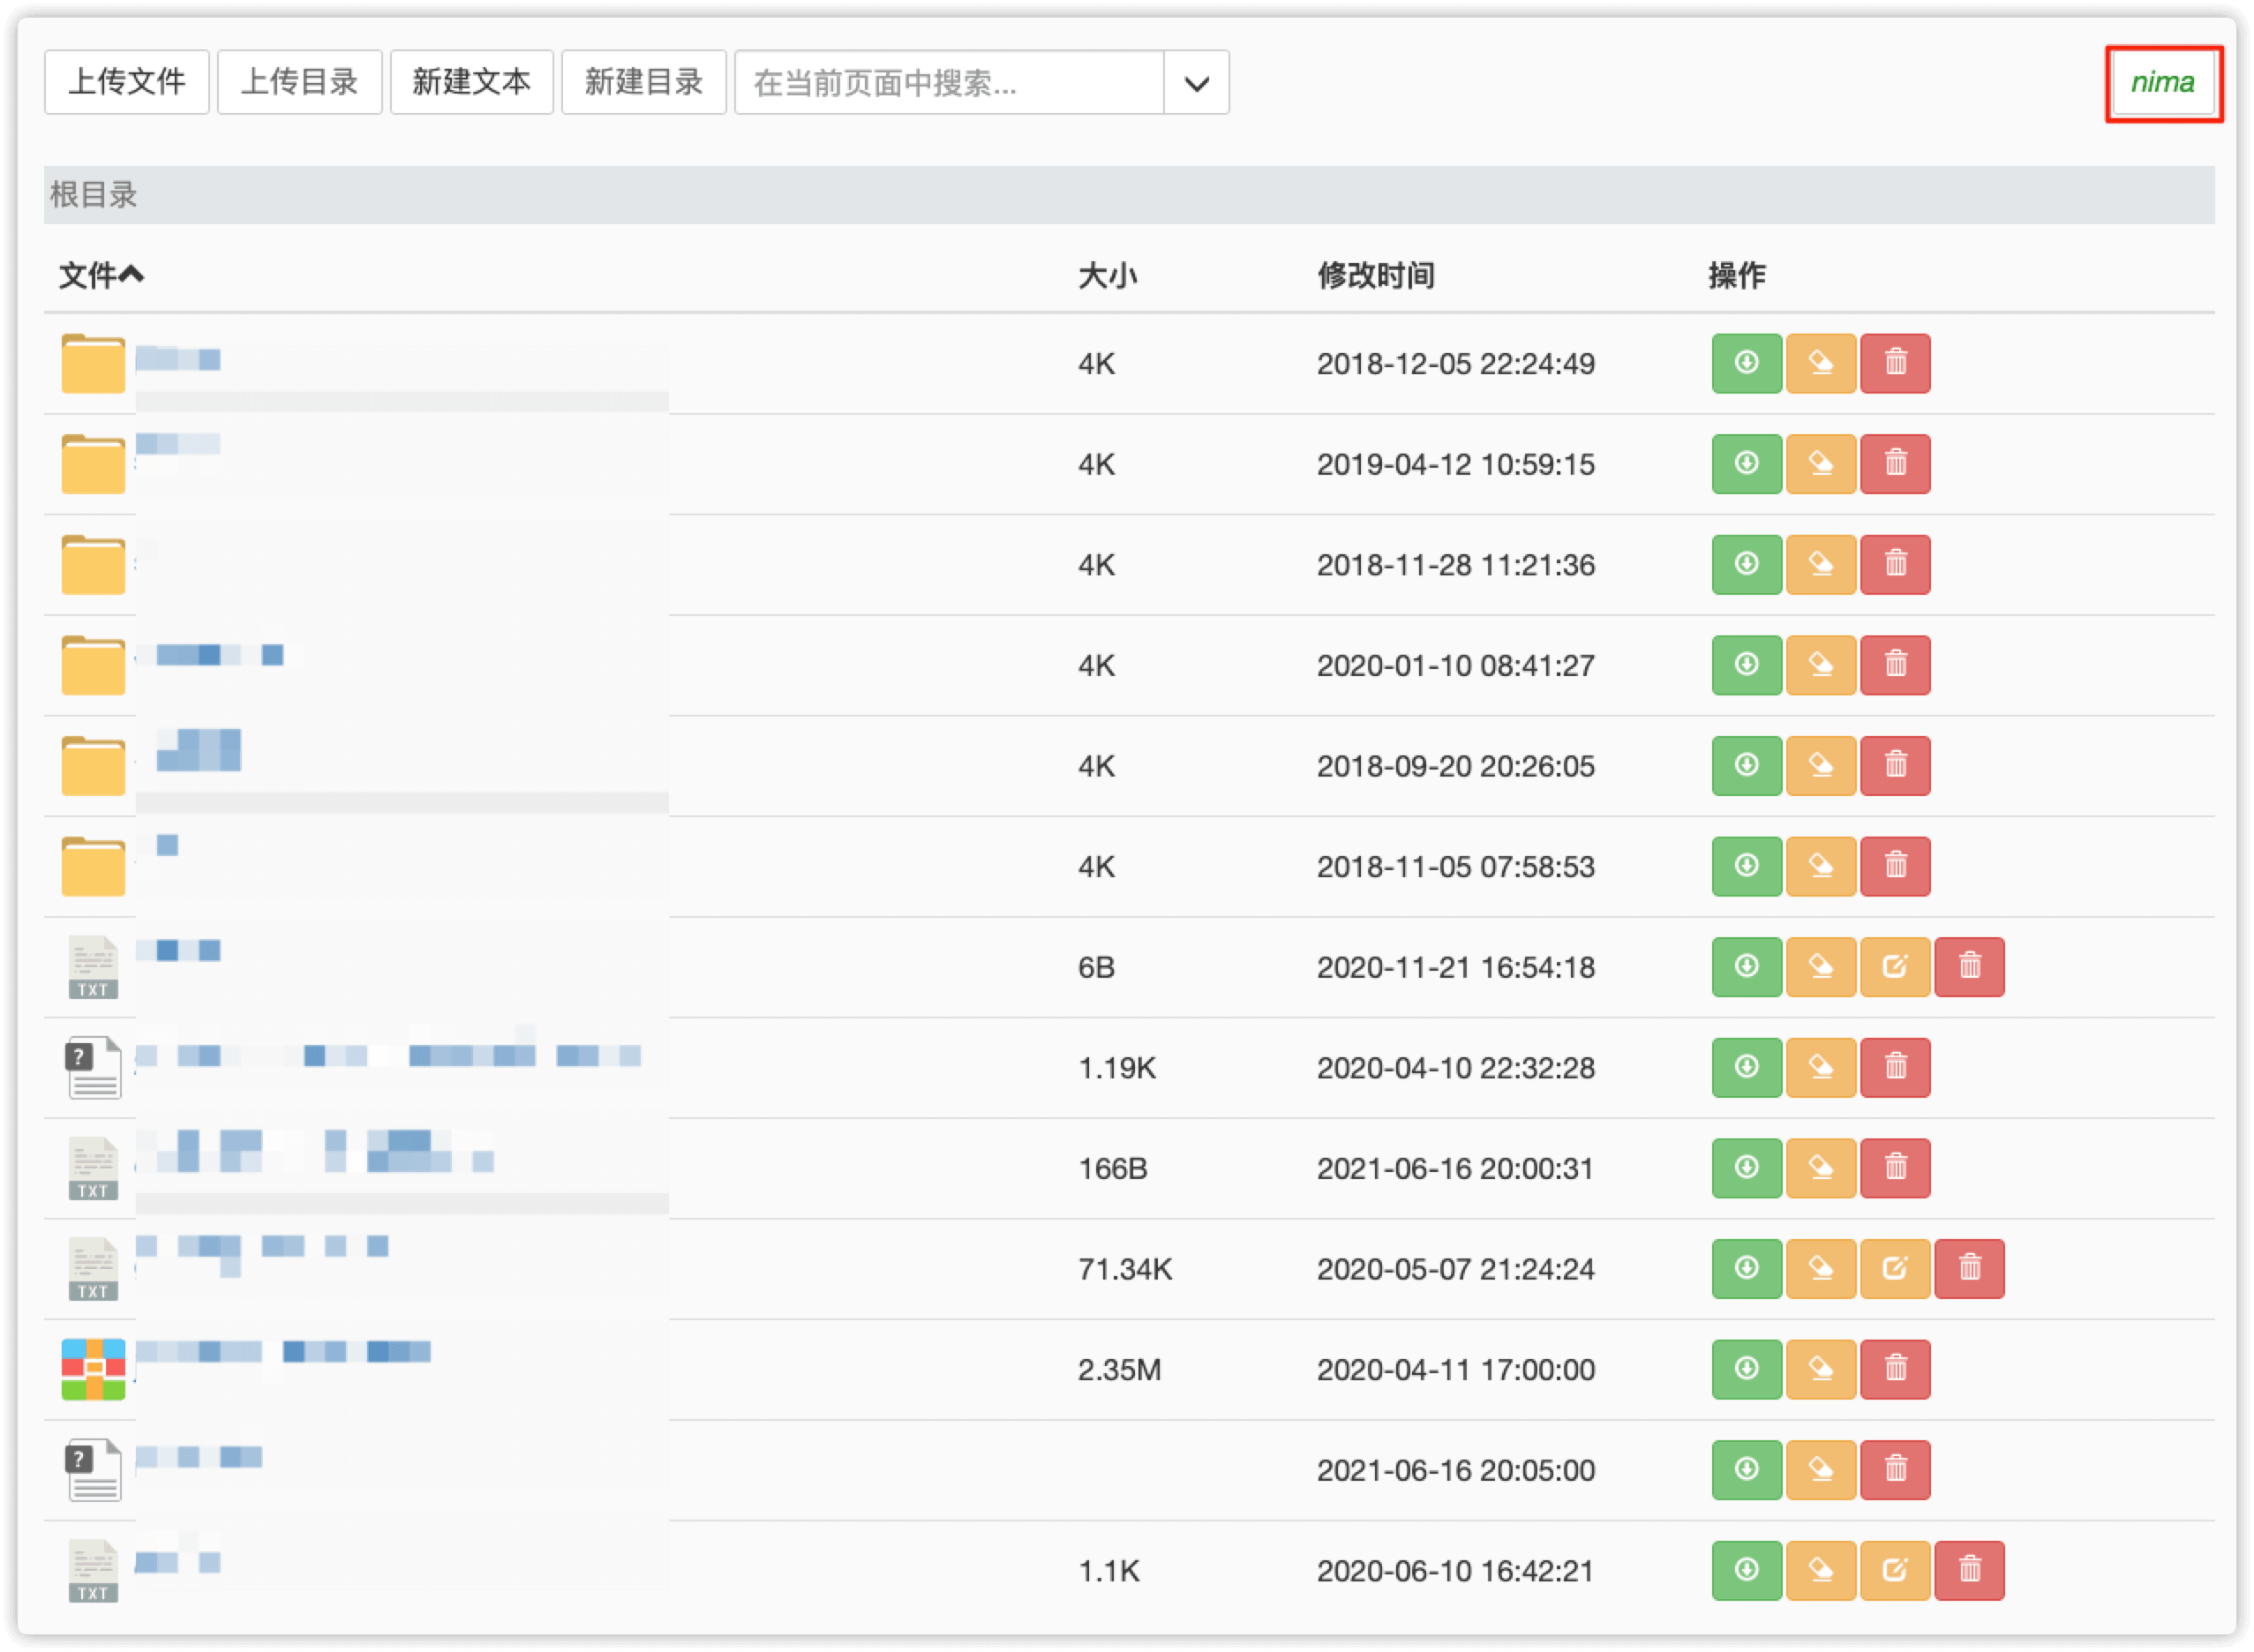Delete the folder dated 2018-12-05 22:24:49
The height and width of the screenshot is (1652, 2254).
point(1895,363)
